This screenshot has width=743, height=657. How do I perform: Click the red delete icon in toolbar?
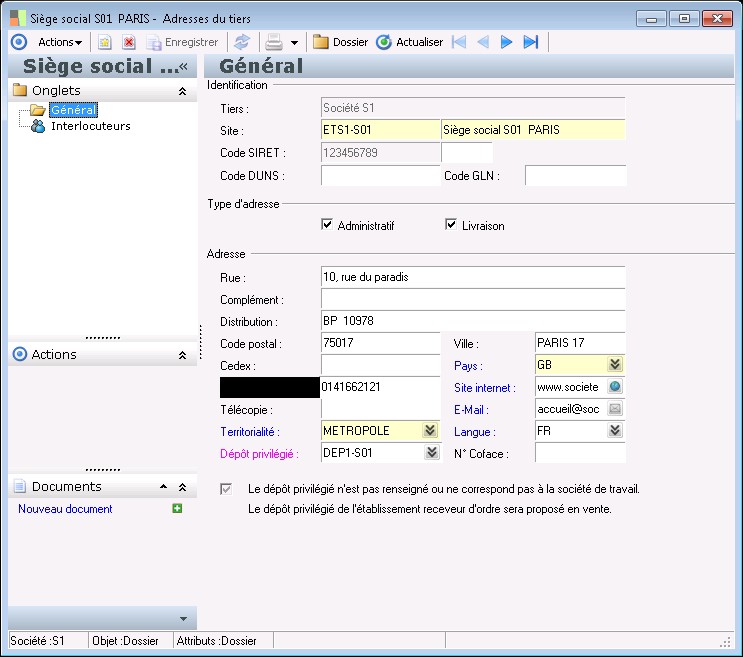tap(129, 42)
